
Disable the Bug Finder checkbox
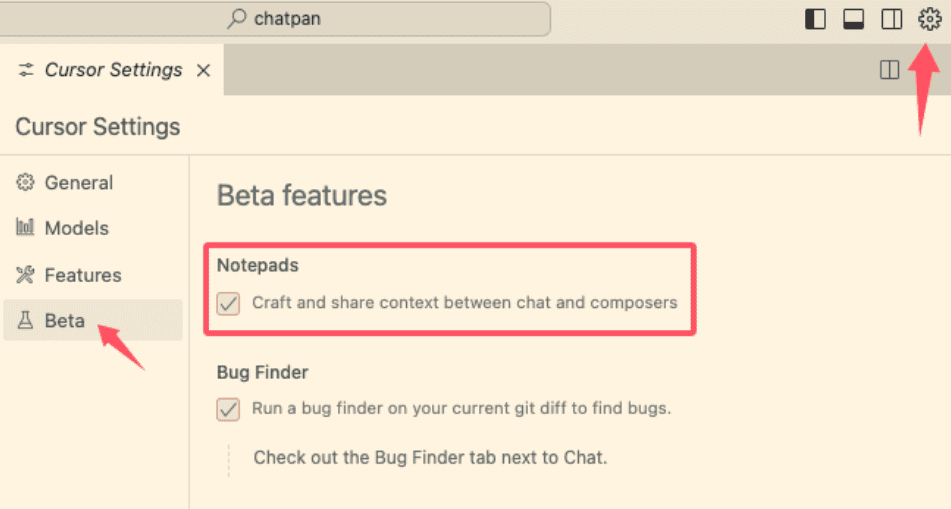(228, 410)
